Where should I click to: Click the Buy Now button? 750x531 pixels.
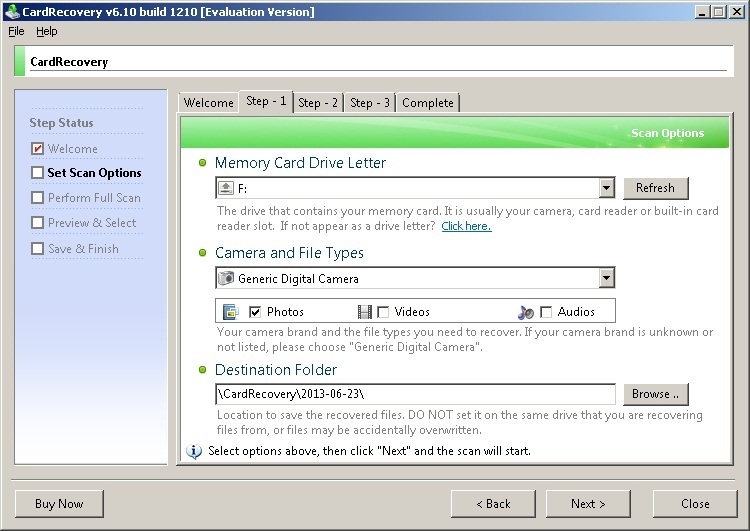pos(59,504)
